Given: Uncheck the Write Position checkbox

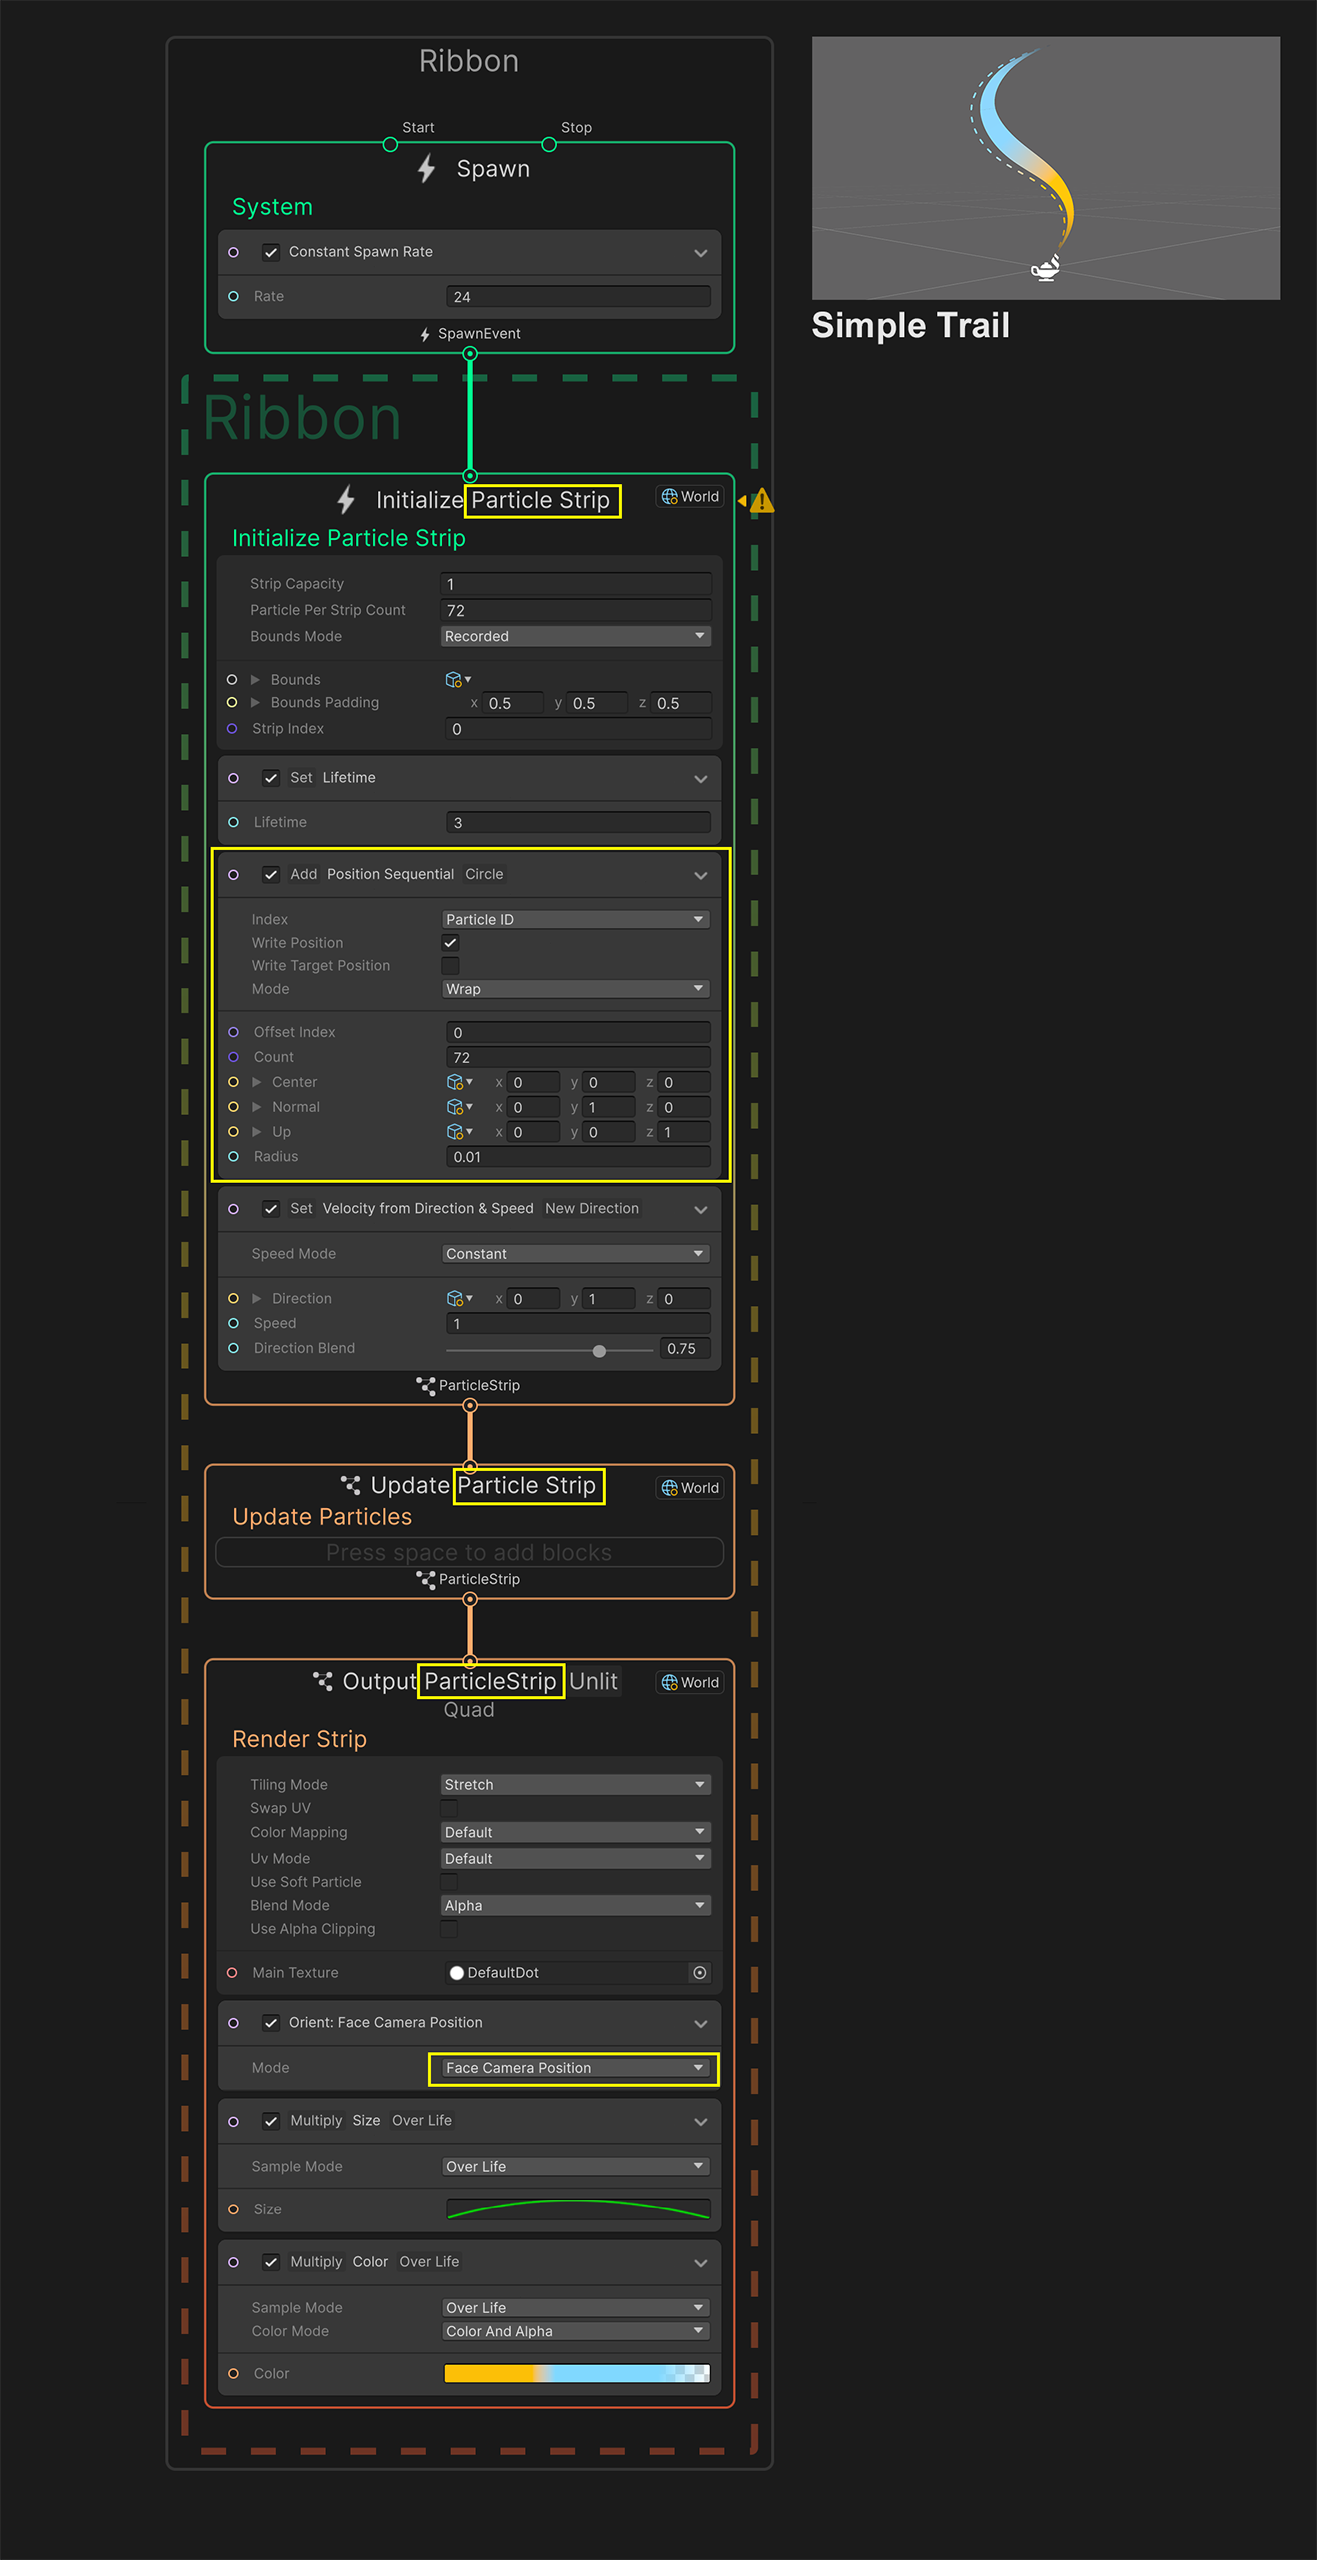Looking at the screenshot, I should (451, 942).
